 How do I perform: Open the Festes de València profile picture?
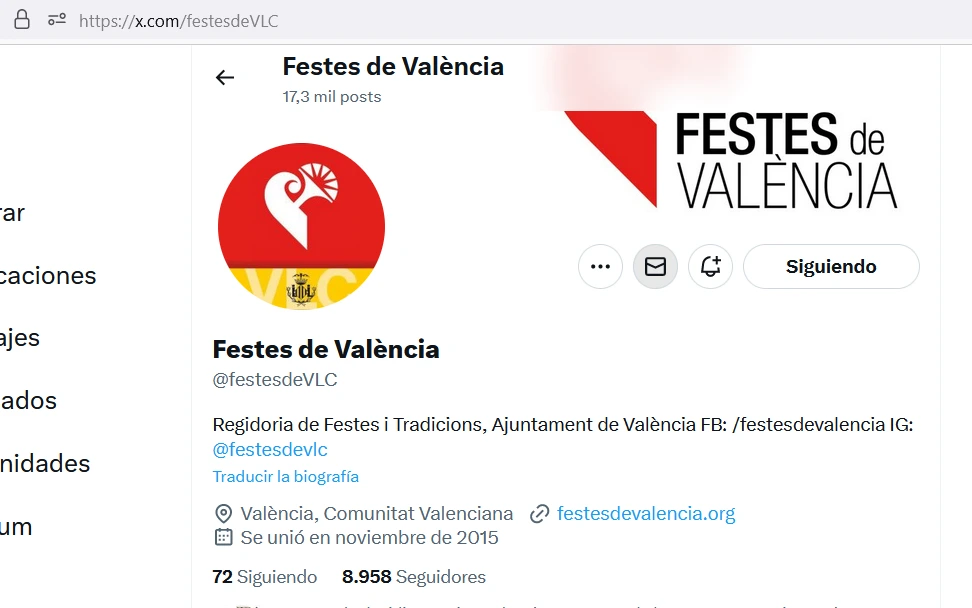[x=301, y=226]
